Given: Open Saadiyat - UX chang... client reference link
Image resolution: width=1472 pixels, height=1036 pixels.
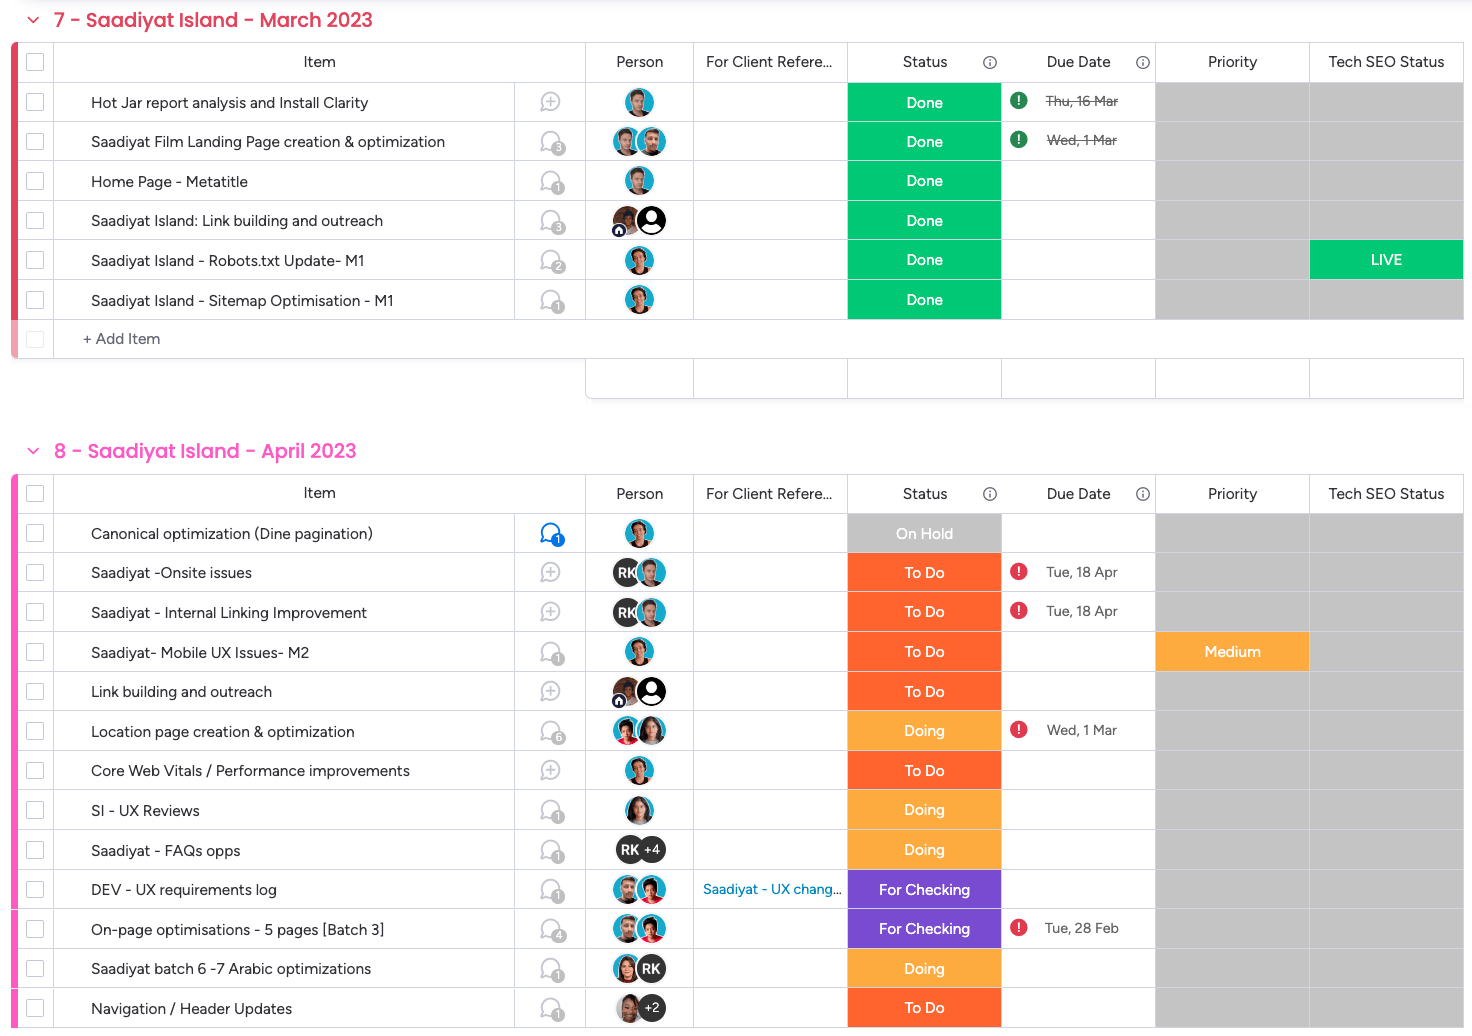Looking at the screenshot, I should tap(771, 889).
